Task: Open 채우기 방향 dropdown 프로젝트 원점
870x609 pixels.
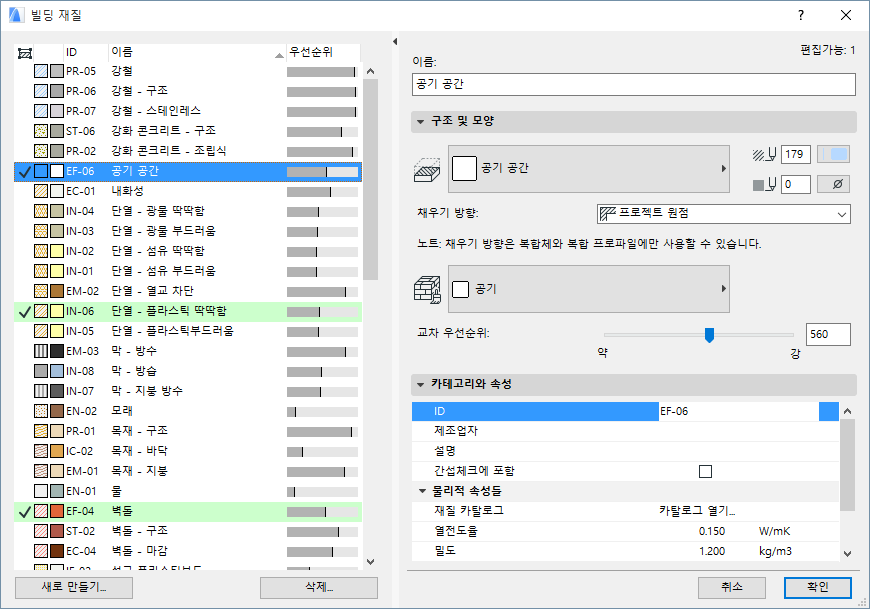Action: point(724,214)
